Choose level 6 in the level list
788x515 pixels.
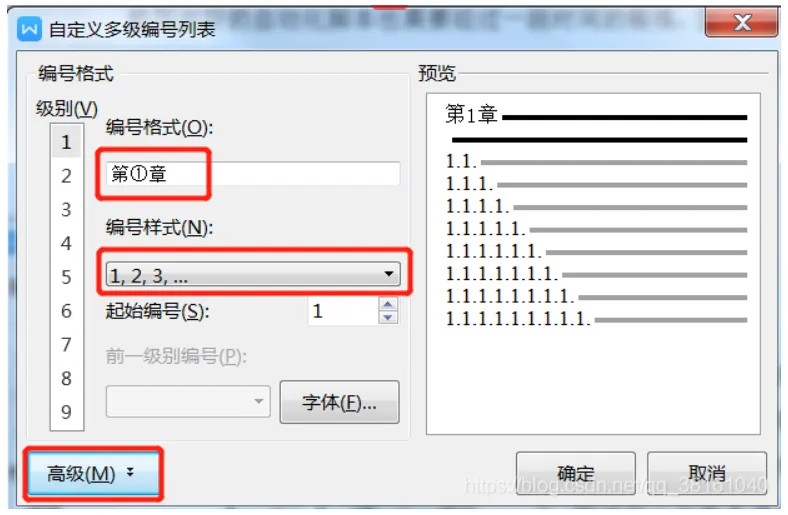66,311
